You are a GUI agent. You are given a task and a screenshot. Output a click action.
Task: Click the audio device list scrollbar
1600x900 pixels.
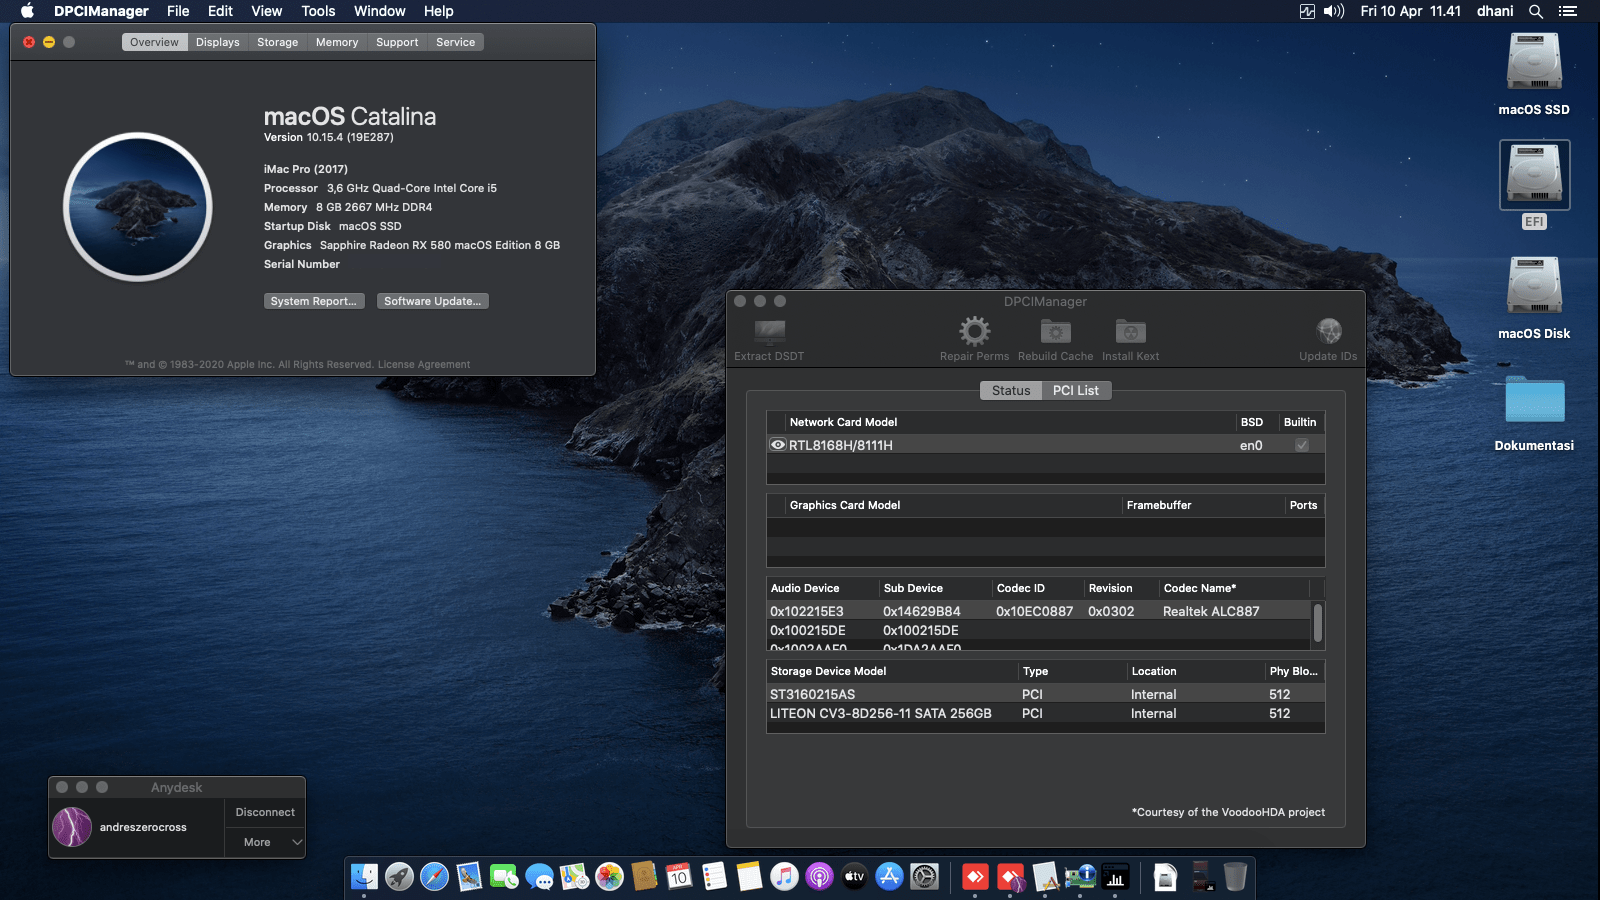click(1318, 623)
